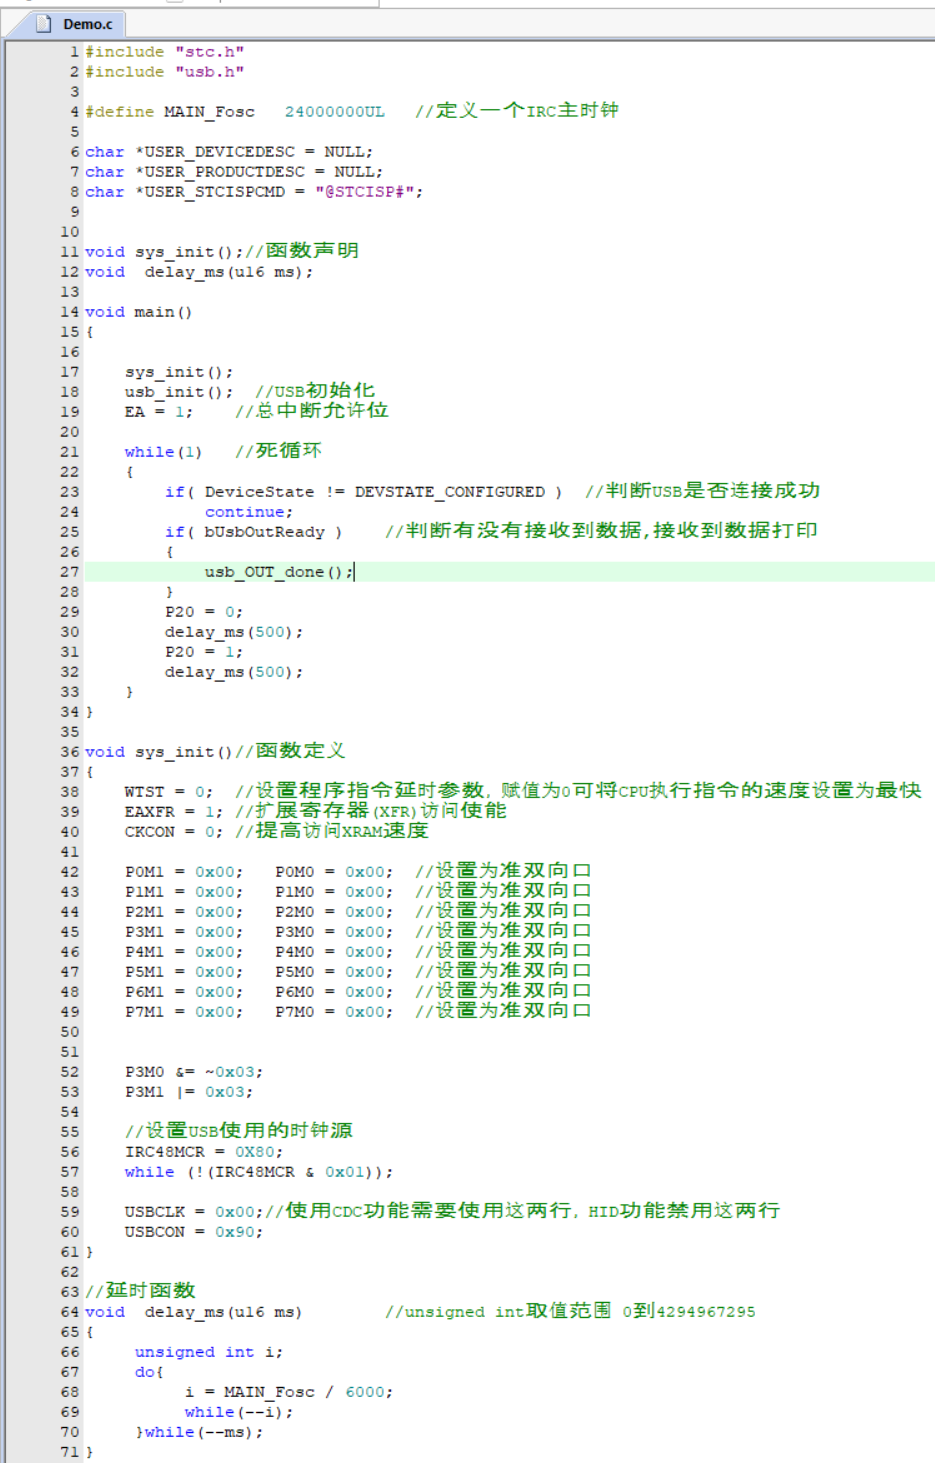Click P7M1 = 0x00; assignment
Image resolution: width=935 pixels, height=1463 pixels.
tap(184, 1012)
